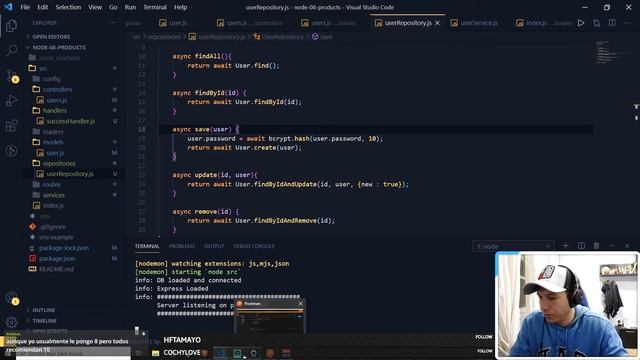
Task: Open successHandler.js in the file tree
Action: [x=71, y=121]
